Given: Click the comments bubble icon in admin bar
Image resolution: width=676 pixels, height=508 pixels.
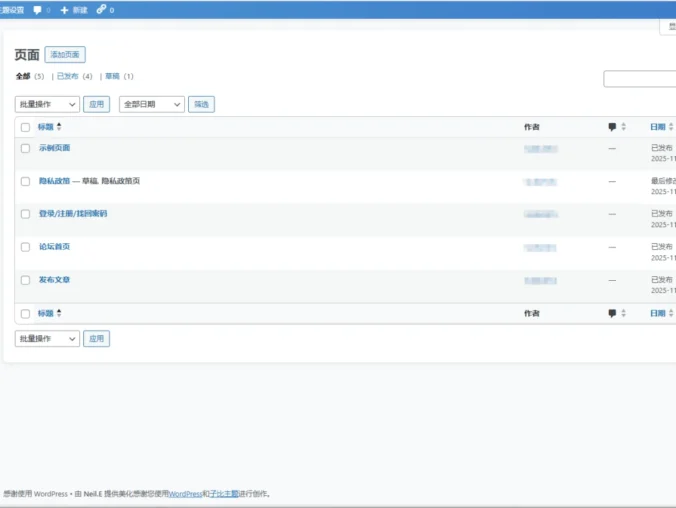Looking at the screenshot, I should coord(38,10).
